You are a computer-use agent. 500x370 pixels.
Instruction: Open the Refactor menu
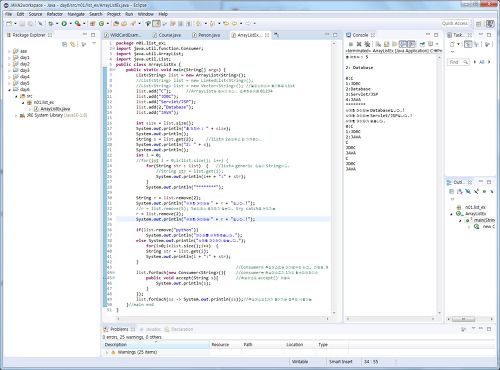(55, 14)
